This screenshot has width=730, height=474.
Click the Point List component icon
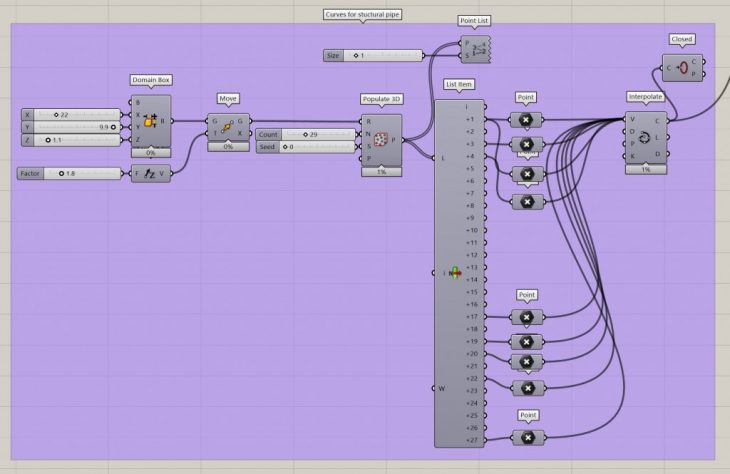click(x=481, y=49)
